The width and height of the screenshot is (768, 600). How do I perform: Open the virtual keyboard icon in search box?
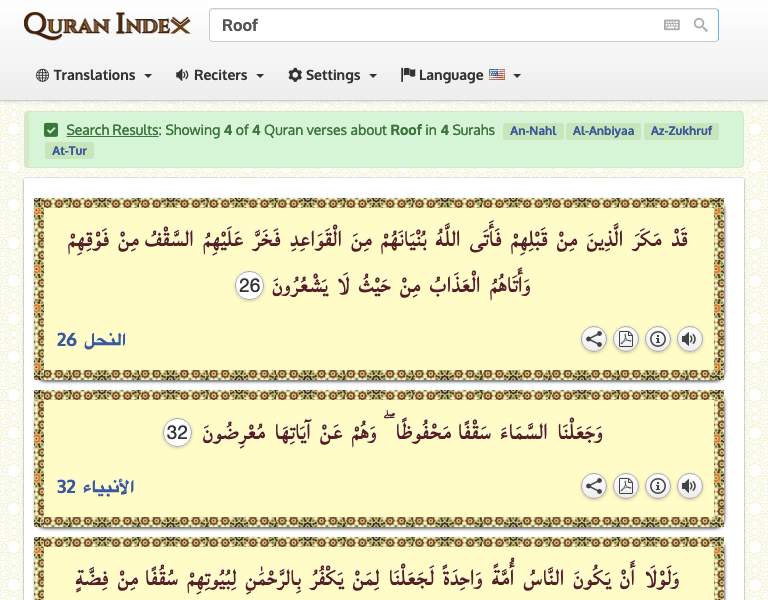(x=671, y=25)
